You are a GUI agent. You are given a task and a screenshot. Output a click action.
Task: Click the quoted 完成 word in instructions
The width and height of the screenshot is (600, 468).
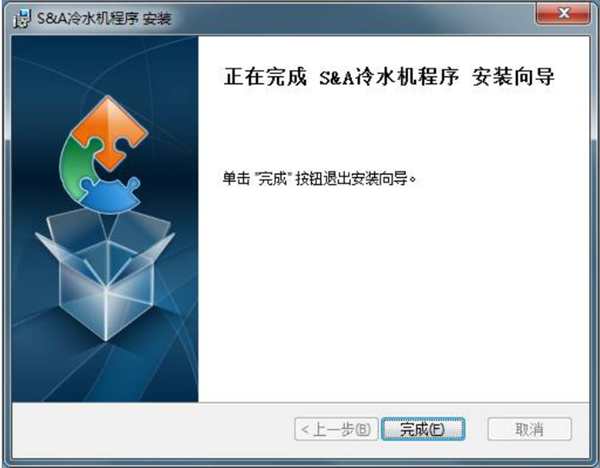(x=272, y=178)
